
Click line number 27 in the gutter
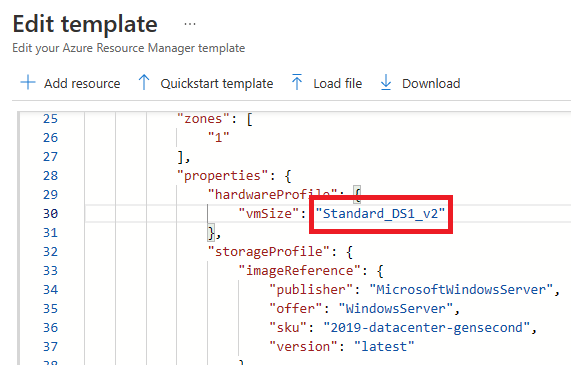click(50, 157)
